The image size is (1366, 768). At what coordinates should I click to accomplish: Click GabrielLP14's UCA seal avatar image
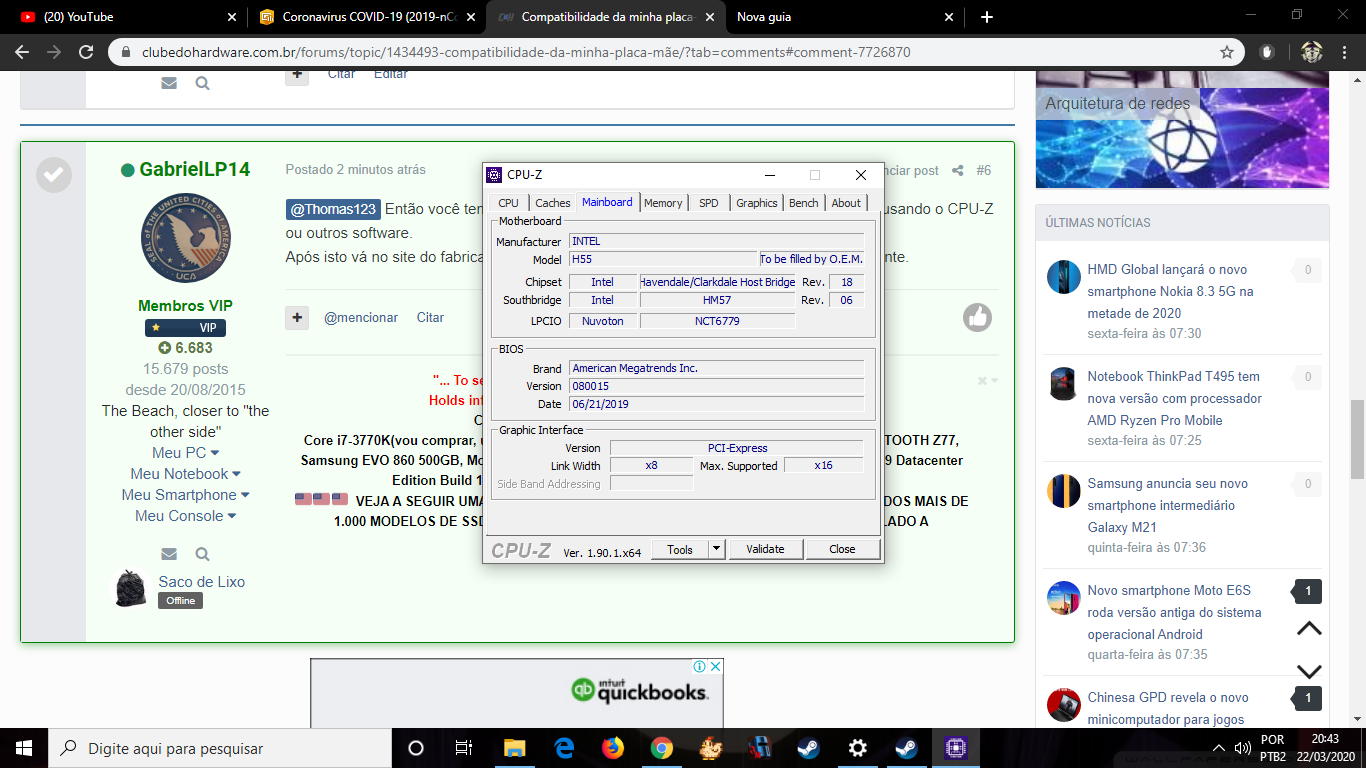pyautogui.click(x=186, y=238)
